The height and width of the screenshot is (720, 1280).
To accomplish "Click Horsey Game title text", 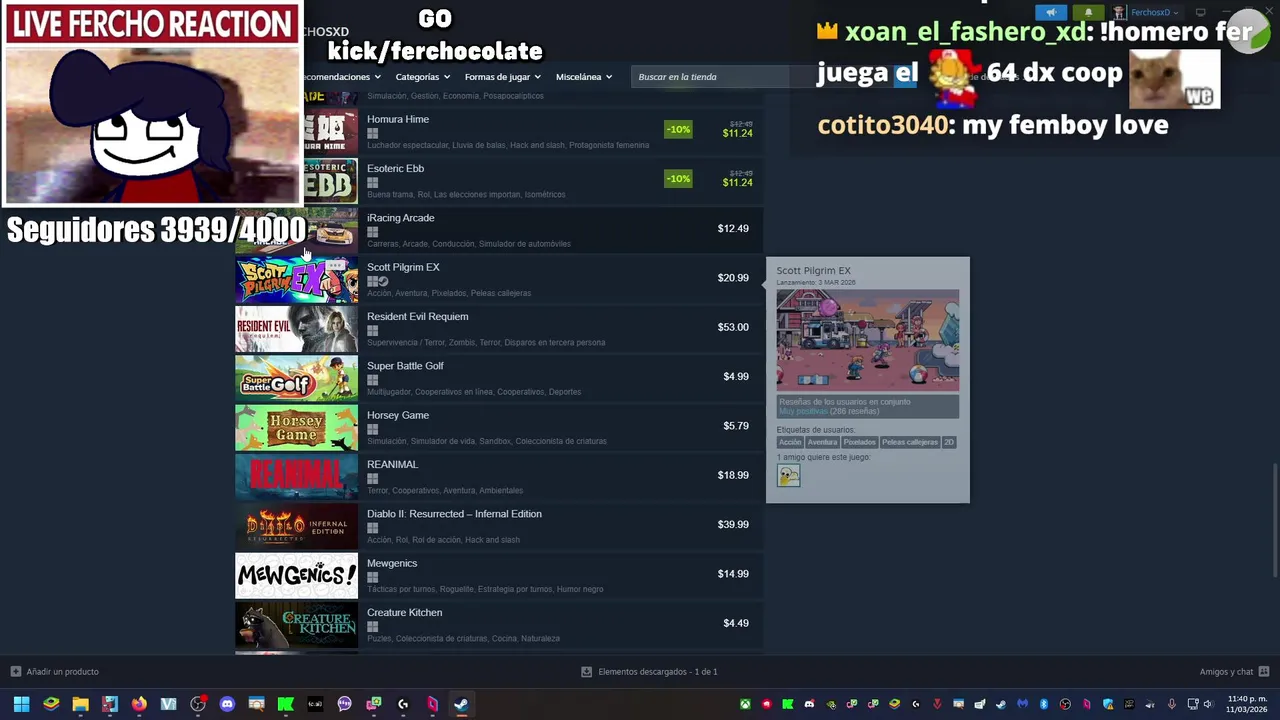I will point(397,415).
